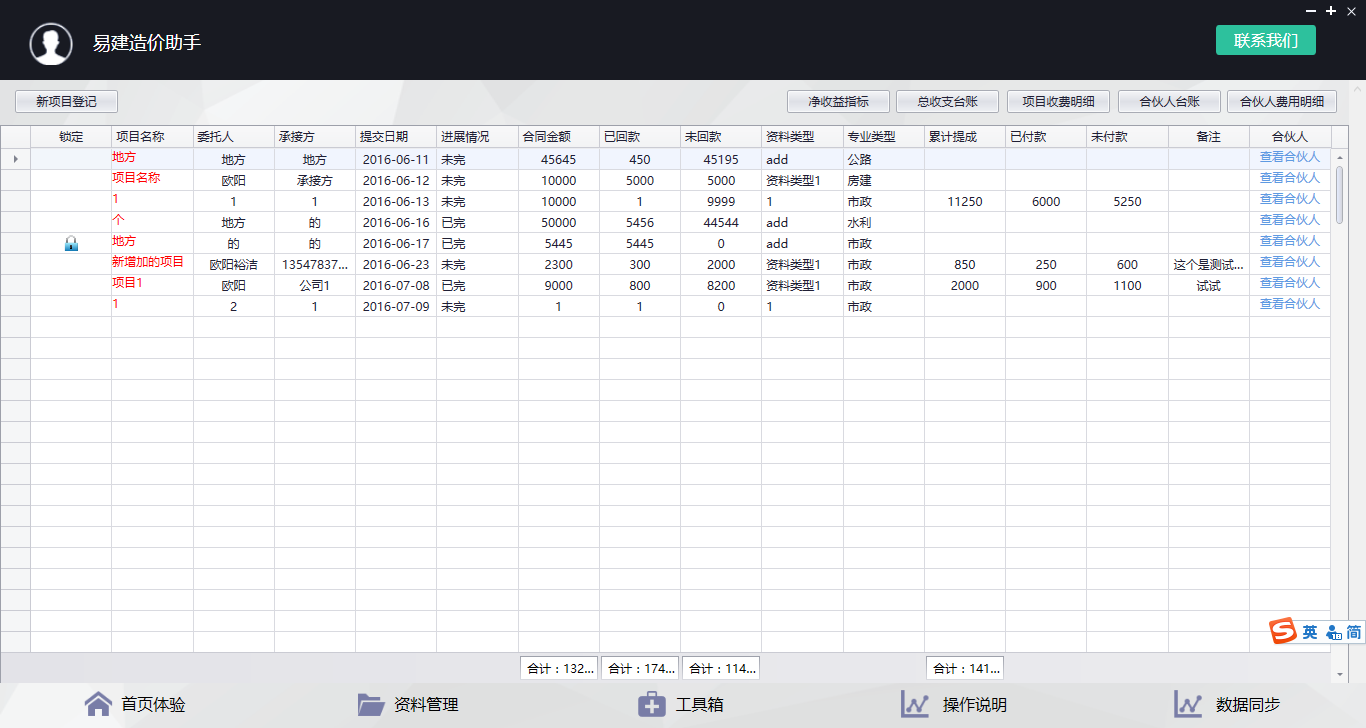Click the 备注 column header

click(1209, 137)
